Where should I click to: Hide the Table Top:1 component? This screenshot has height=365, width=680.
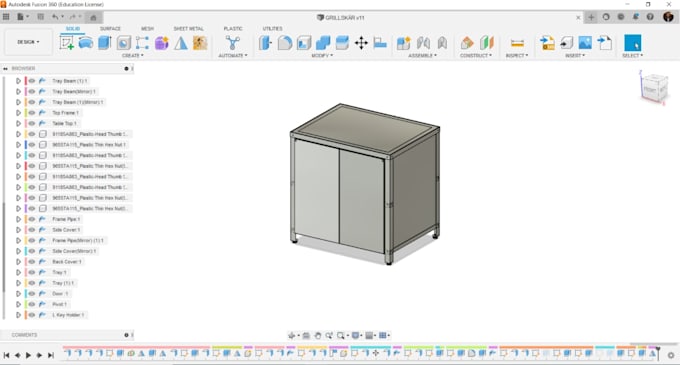click(32, 124)
